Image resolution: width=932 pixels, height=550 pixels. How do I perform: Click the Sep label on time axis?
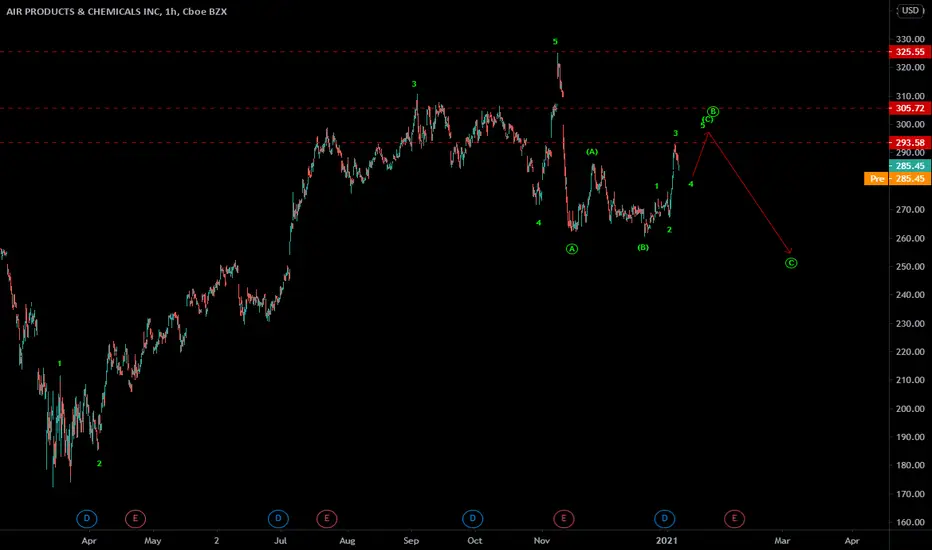pyautogui.click(x=411, y=540)
